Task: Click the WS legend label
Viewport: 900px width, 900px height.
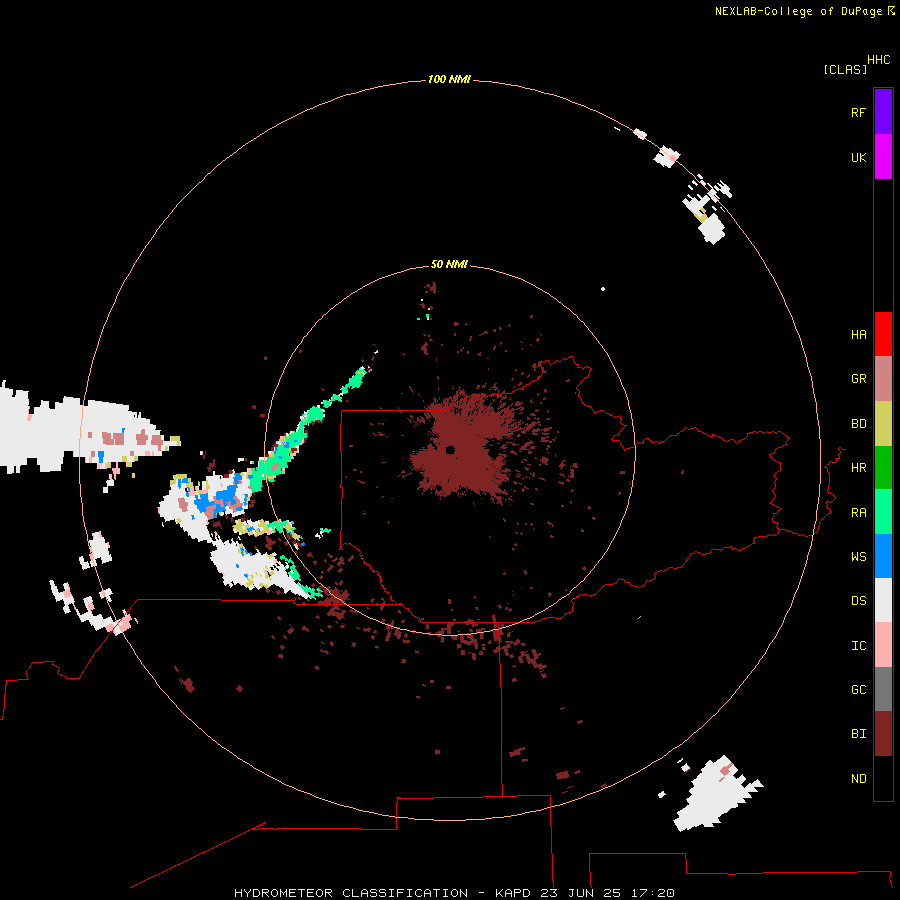Action: 858,556
